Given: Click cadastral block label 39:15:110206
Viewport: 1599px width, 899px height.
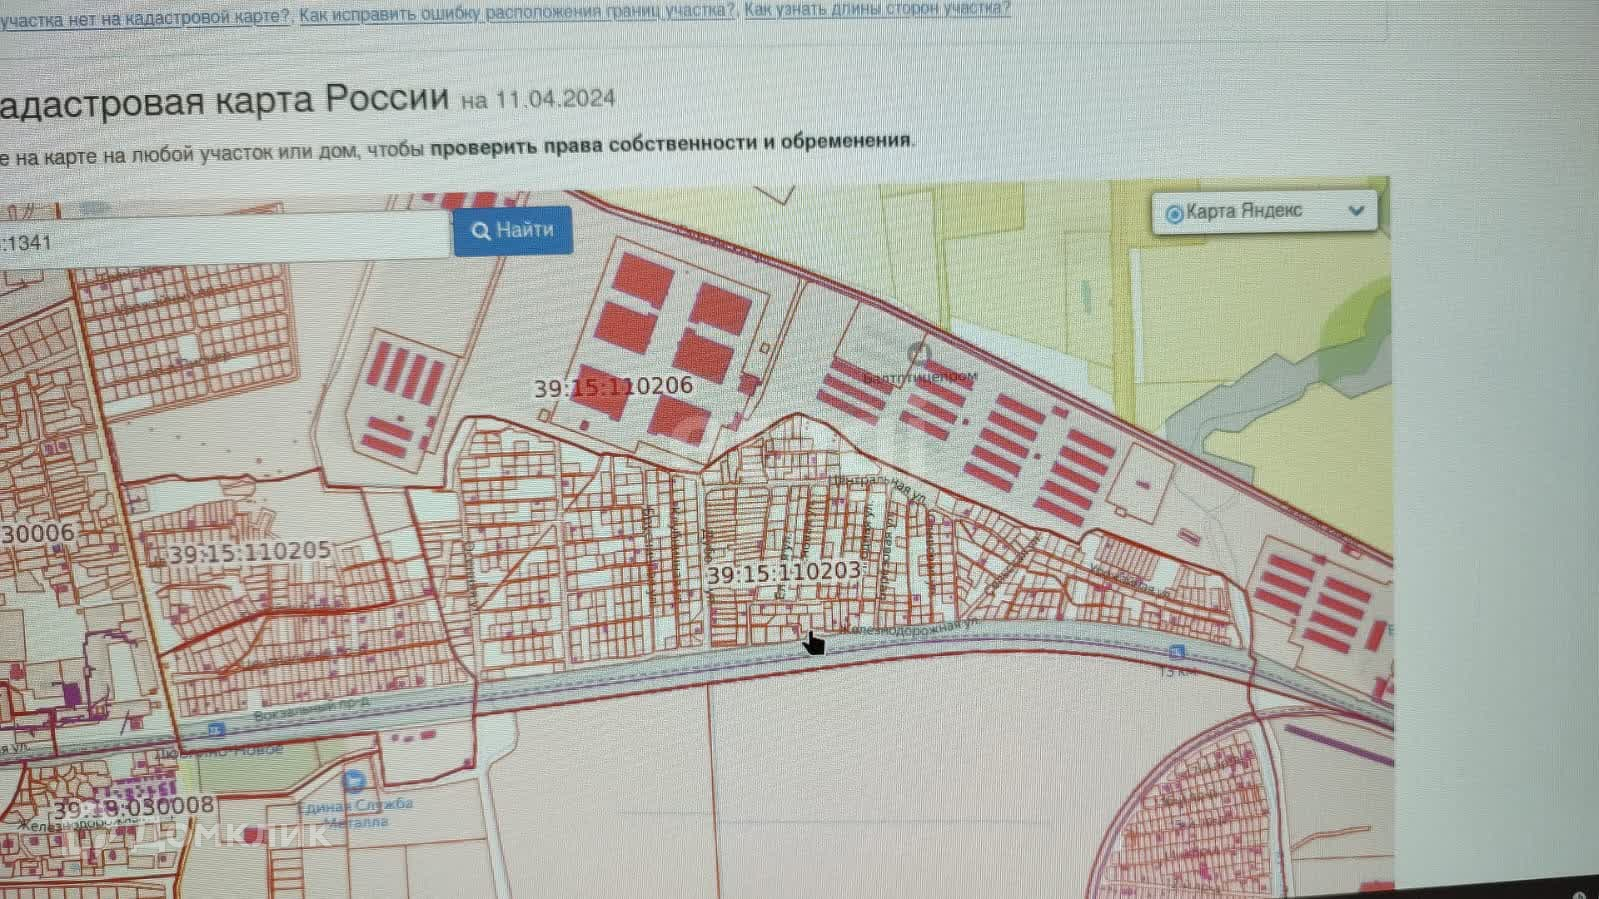Looking at the screenshot, I should pos(613,386).
